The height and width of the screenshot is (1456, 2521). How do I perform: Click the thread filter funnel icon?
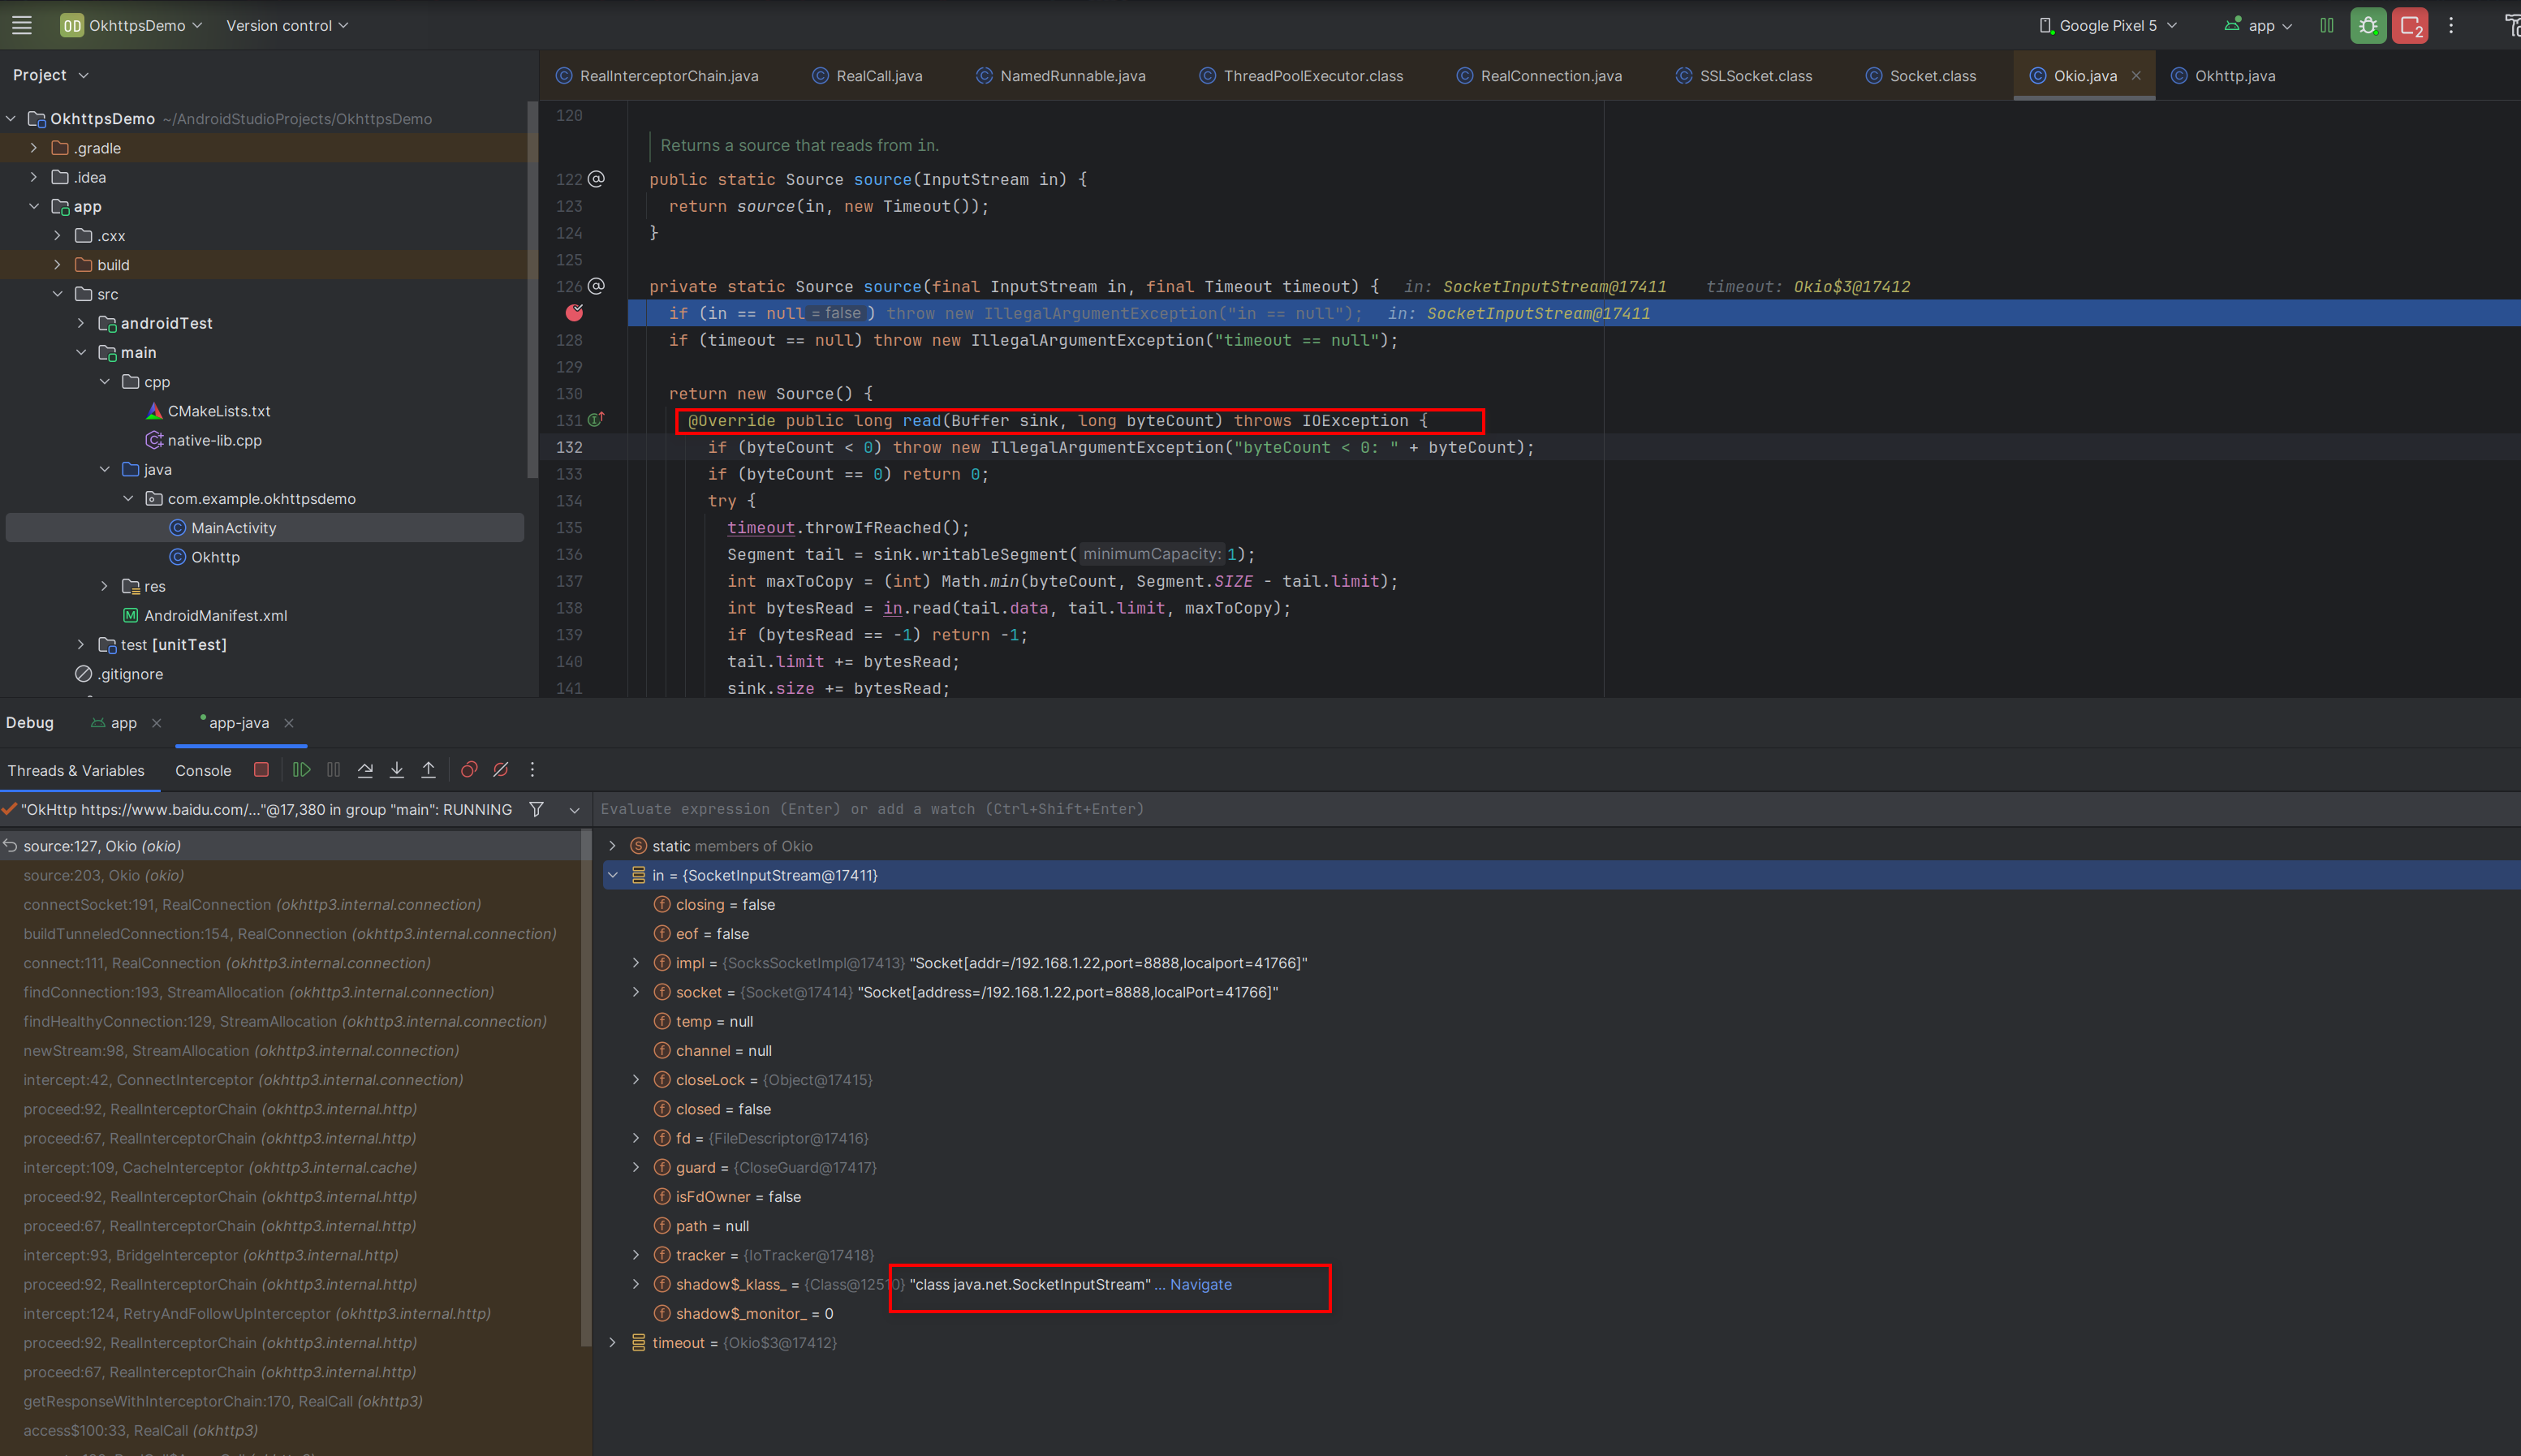pyautogui.click(x=537, y=809)
